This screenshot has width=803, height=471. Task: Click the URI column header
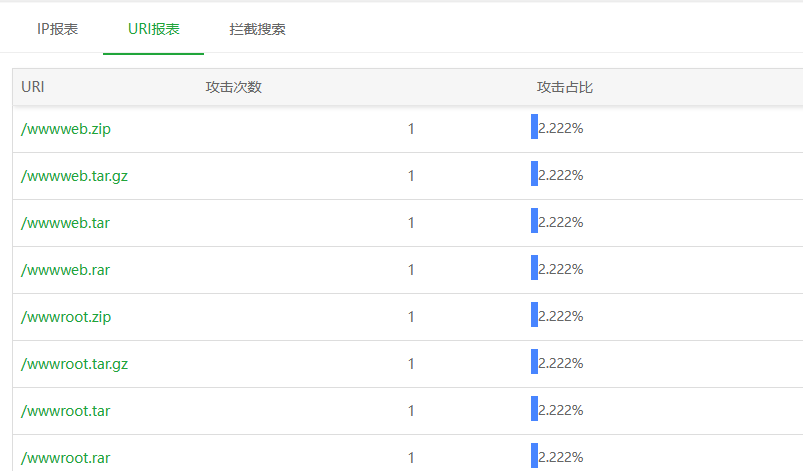33,87
